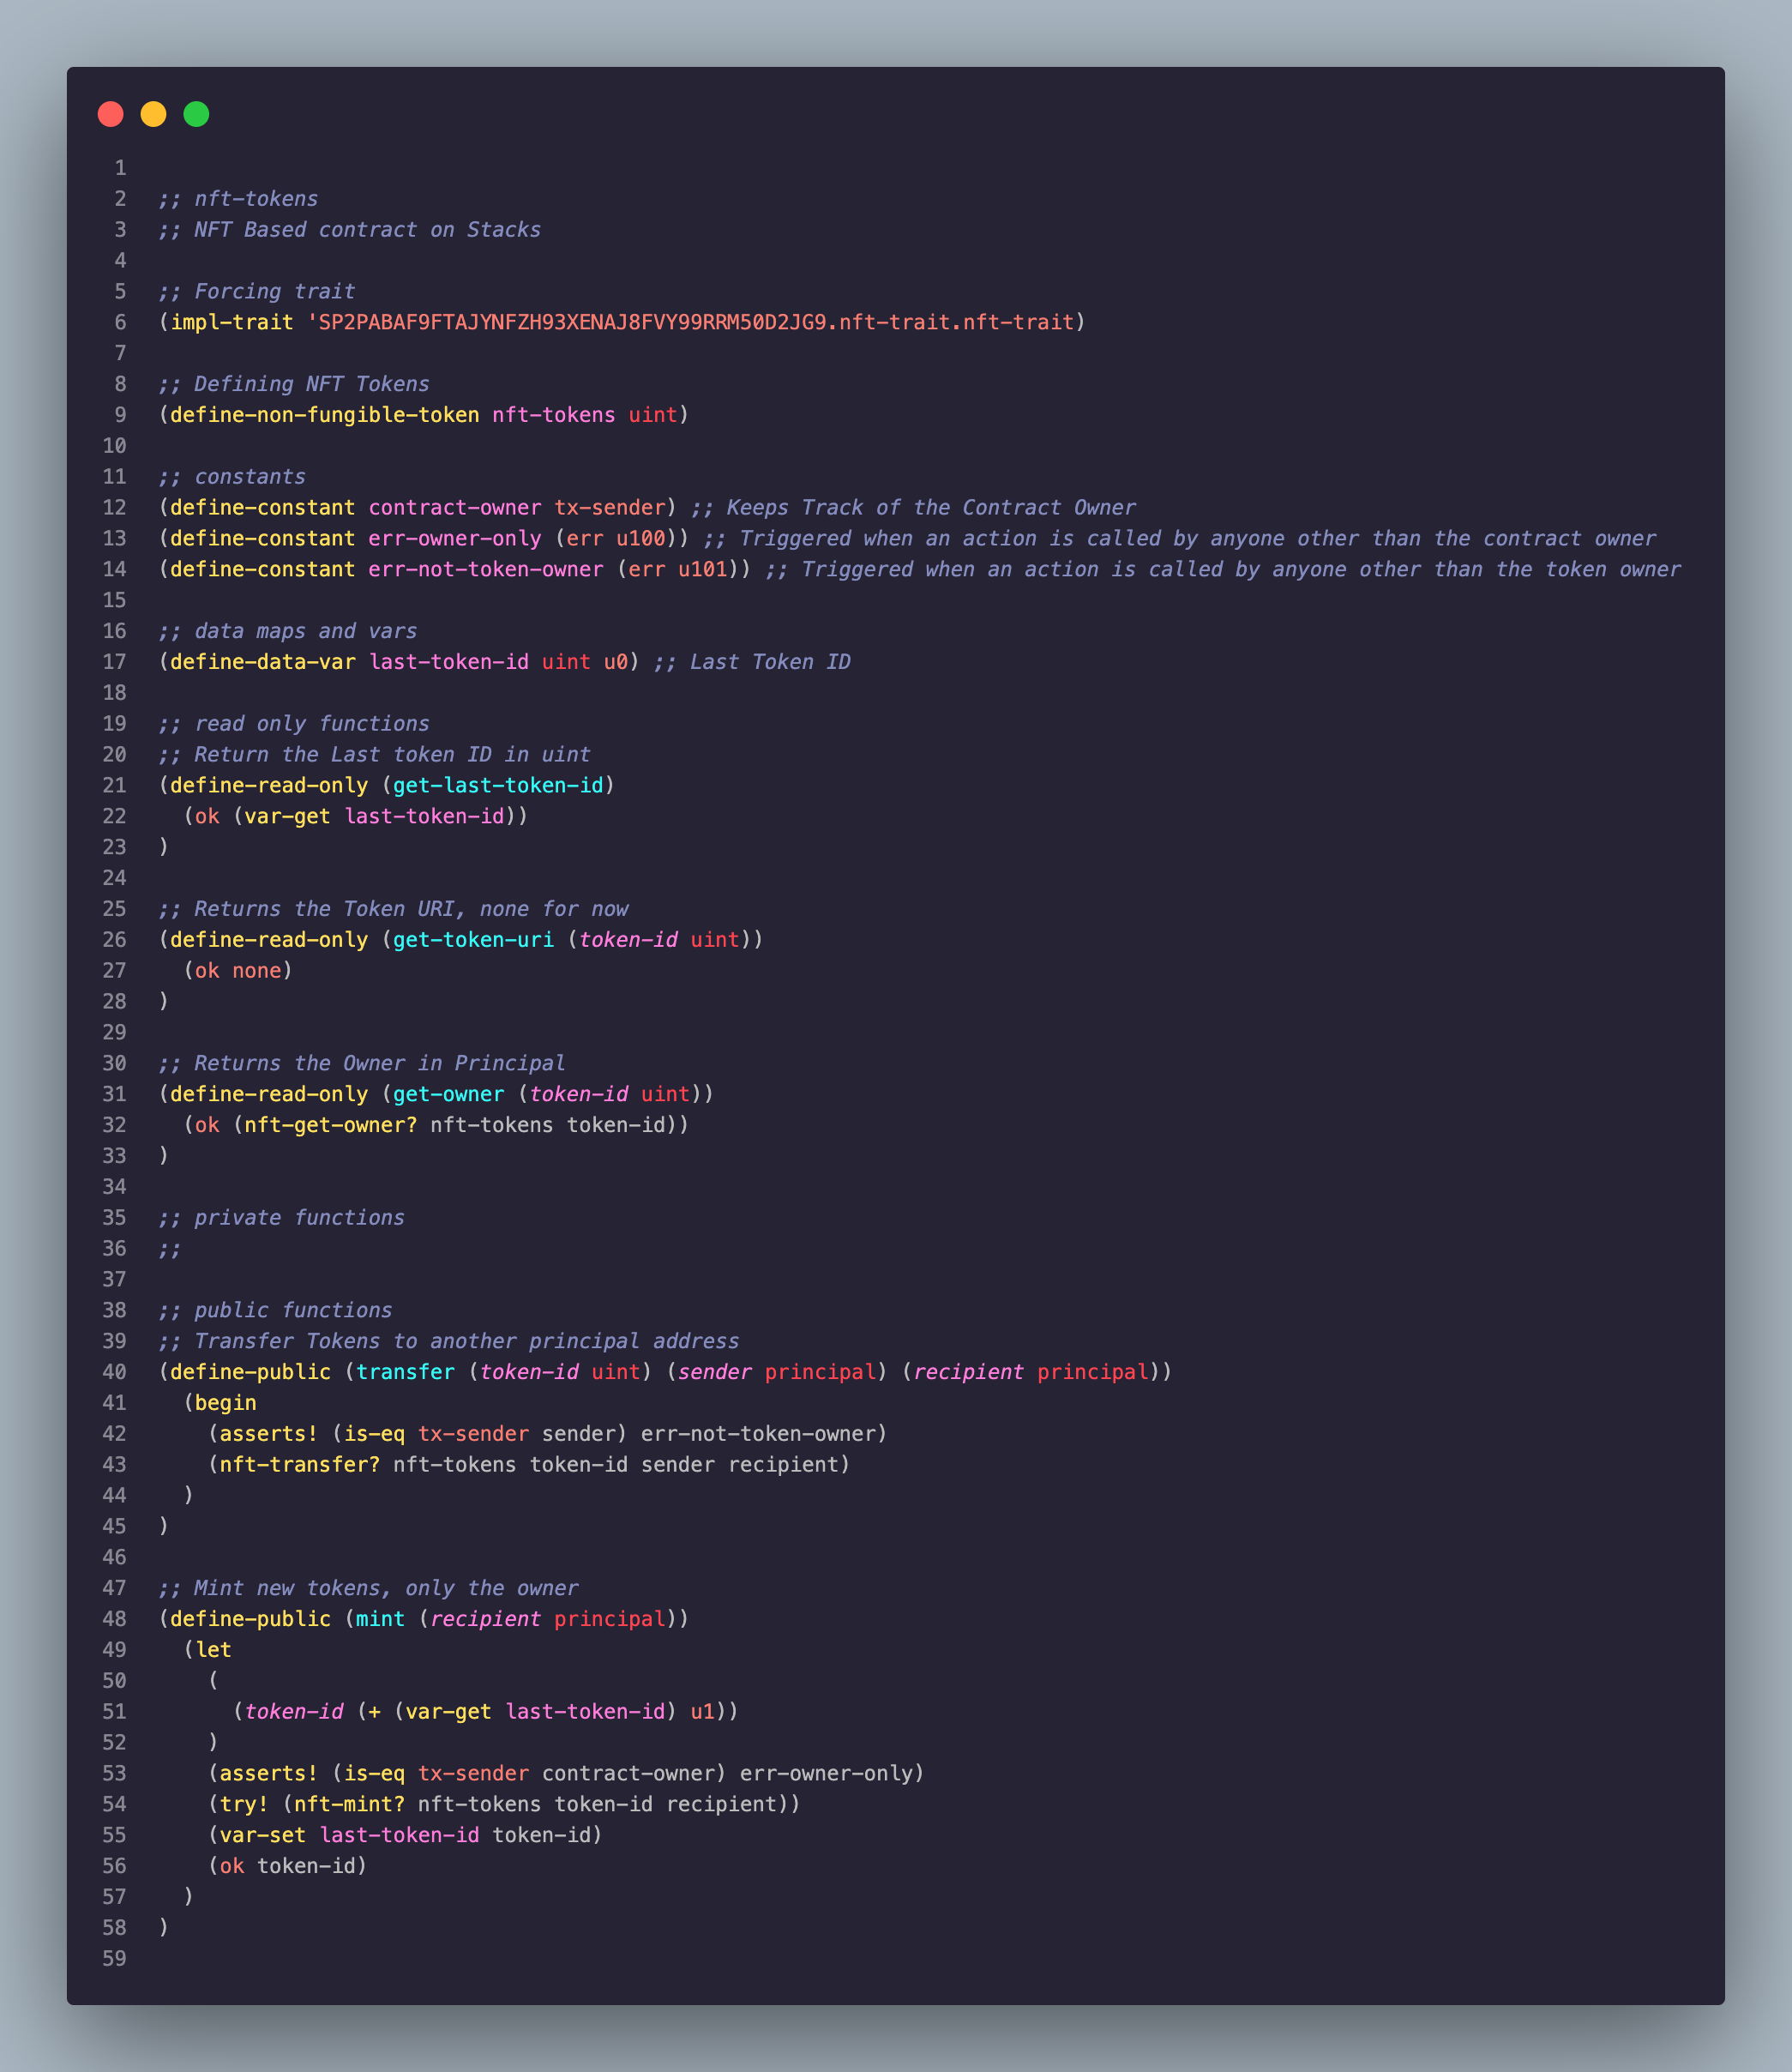
Task: Click the impl-trait keyword on line 6
Action: tap(232, 322)
